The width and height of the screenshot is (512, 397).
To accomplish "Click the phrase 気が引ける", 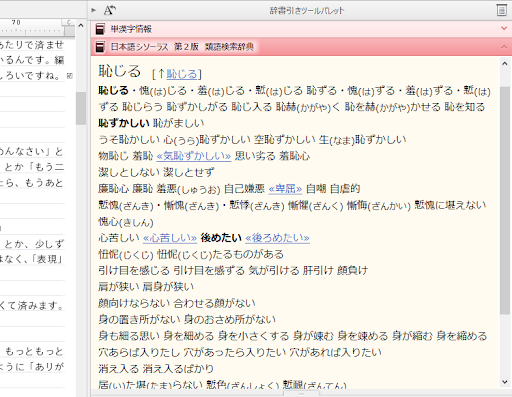I will 274,270.
